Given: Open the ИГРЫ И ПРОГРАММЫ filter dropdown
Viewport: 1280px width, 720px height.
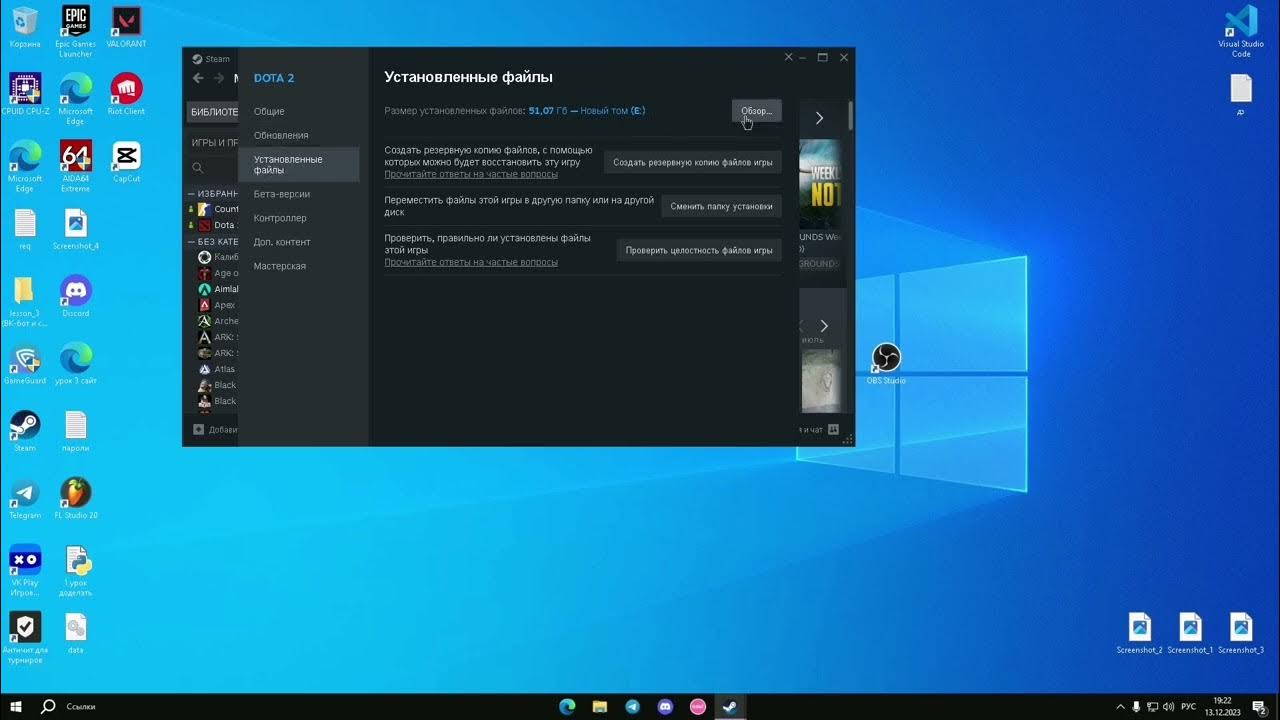Looking at the screenshot, I should pyautogui.click(x=213, y=143).
